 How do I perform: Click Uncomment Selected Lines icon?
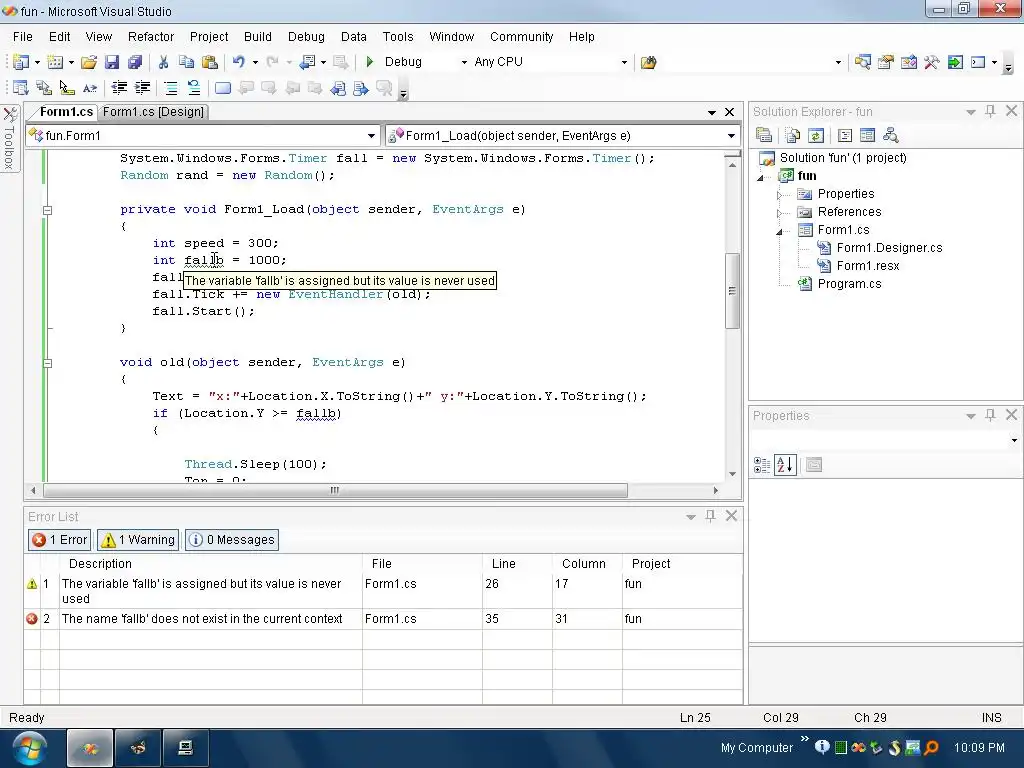[194, 88]
